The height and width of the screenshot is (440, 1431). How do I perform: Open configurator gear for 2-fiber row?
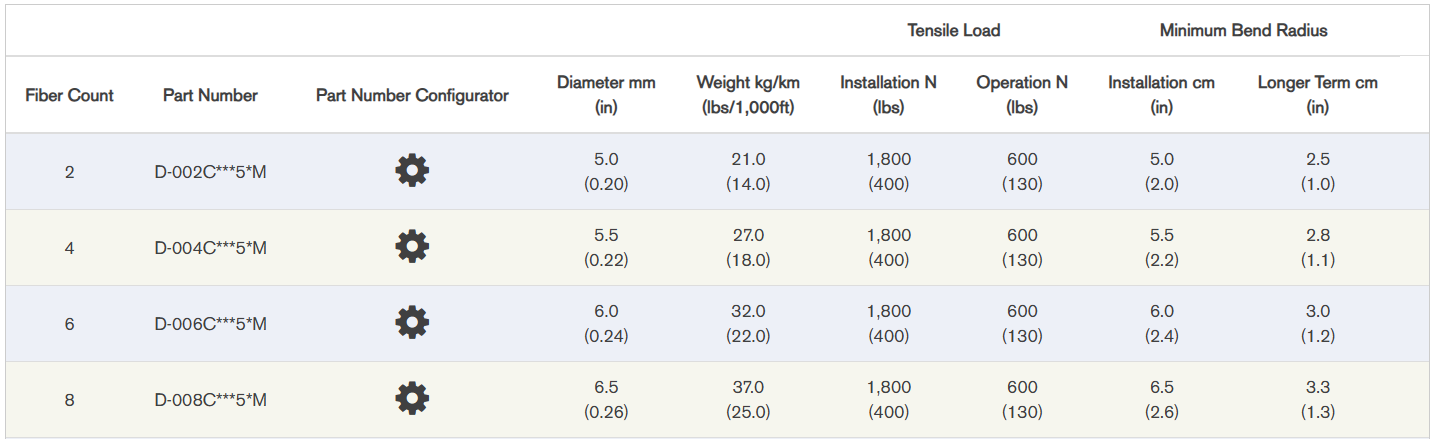(x=412, y=172)
